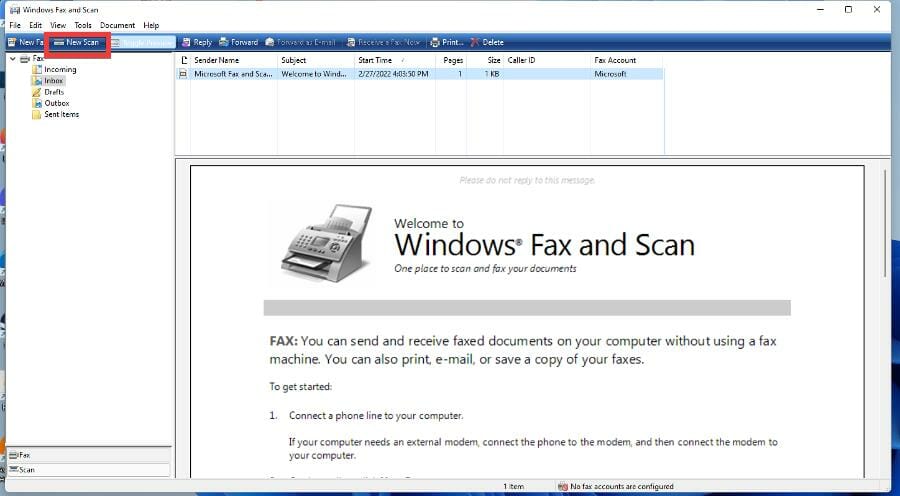
Task: Click the document icon column header
Action: 183,60
